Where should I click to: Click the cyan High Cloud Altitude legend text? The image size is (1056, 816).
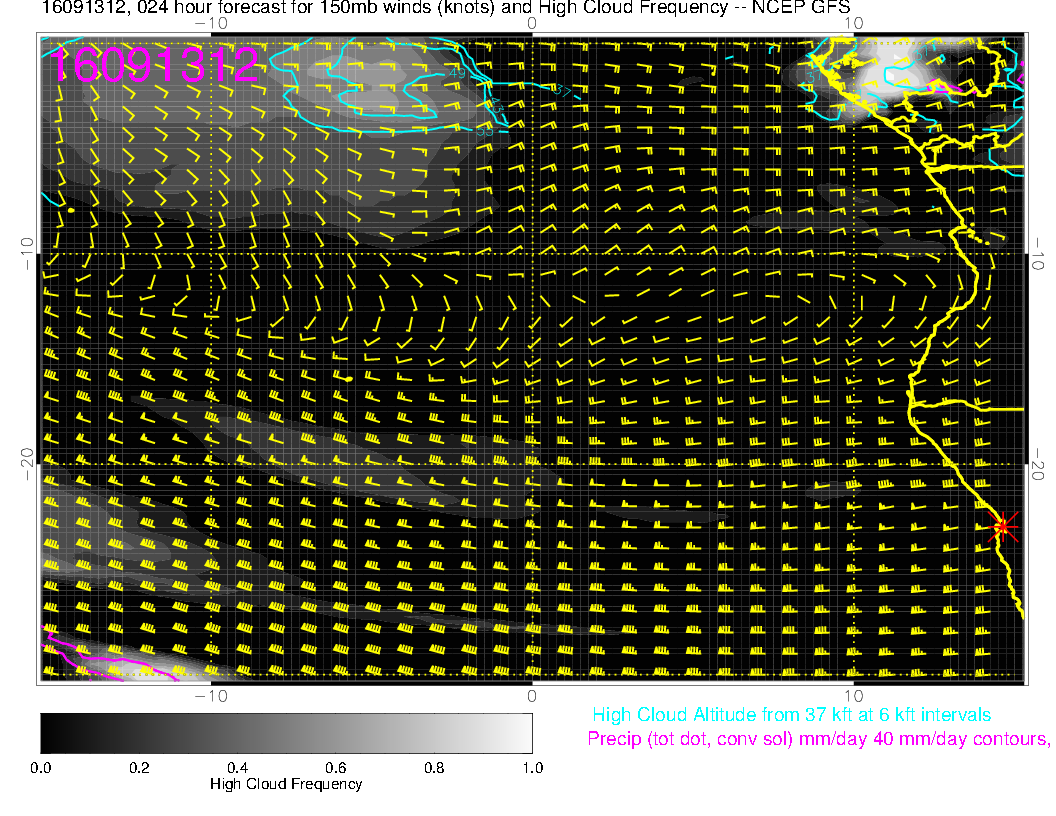tap(791, 714)
